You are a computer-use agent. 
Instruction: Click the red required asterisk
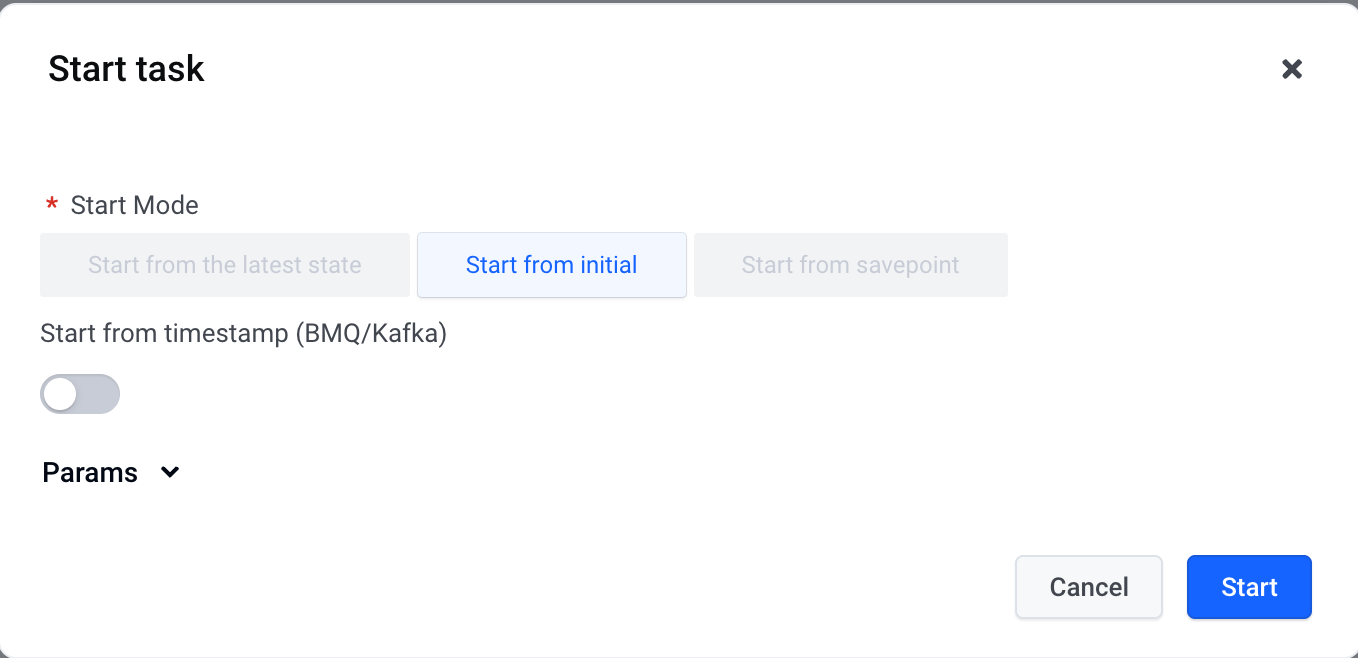(52, 206)
